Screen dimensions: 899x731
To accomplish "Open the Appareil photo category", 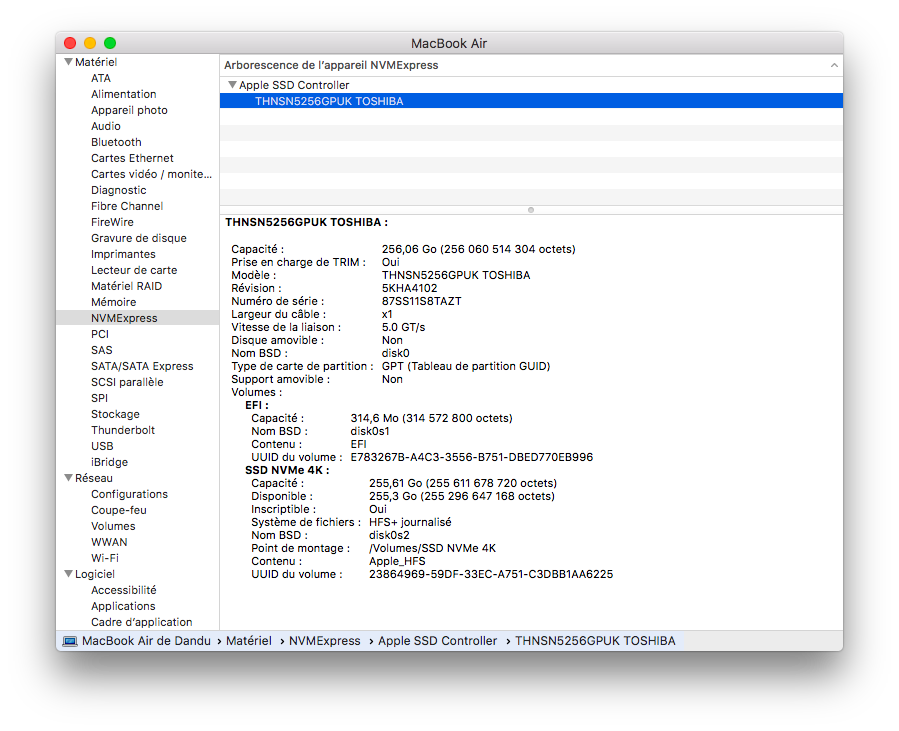I will (129, 110).
